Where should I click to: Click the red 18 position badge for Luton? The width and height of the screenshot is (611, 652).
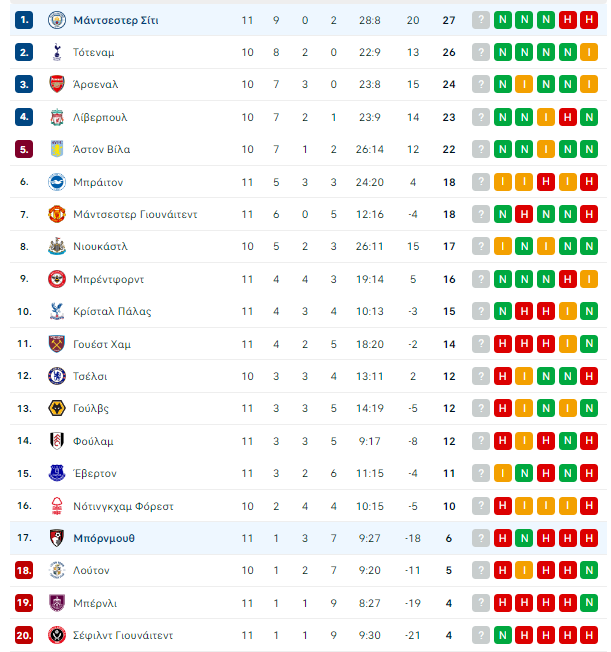[24, 570]
